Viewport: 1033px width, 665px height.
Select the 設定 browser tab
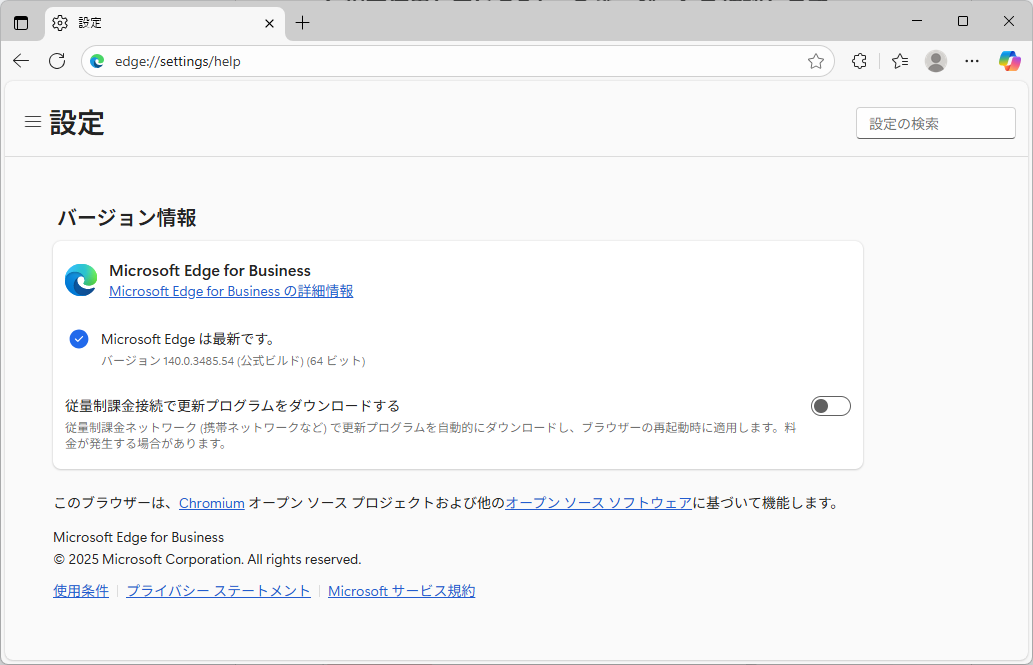click(x=165, y=24)
